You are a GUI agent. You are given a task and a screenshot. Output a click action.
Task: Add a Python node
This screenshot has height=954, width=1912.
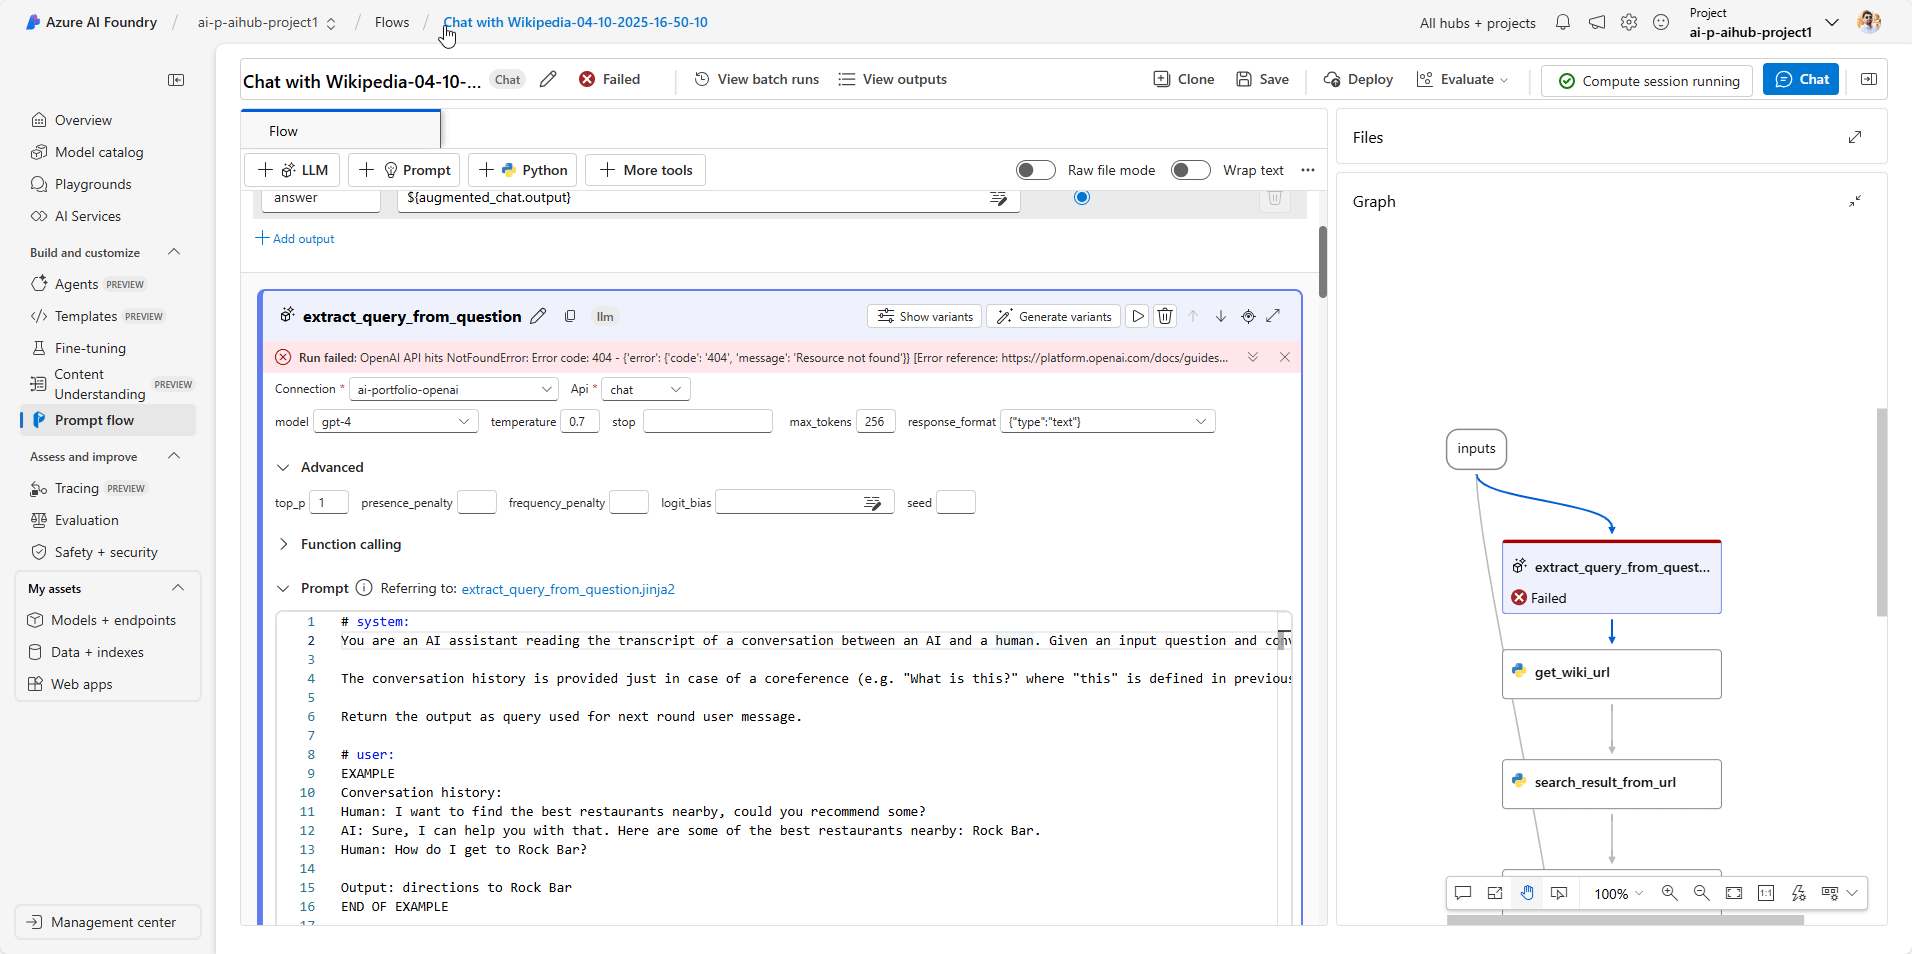(x=524, y=170)
